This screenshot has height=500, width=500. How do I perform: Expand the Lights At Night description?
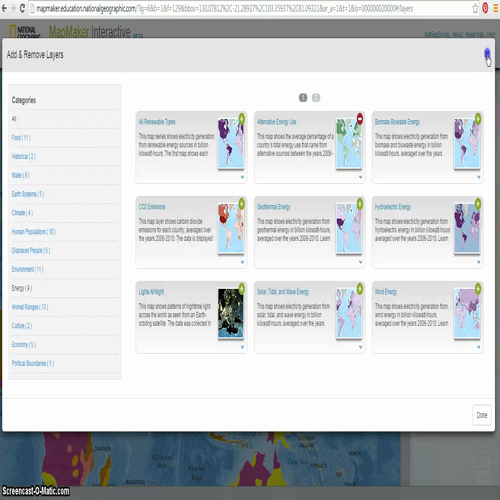[x=242, y=347]
